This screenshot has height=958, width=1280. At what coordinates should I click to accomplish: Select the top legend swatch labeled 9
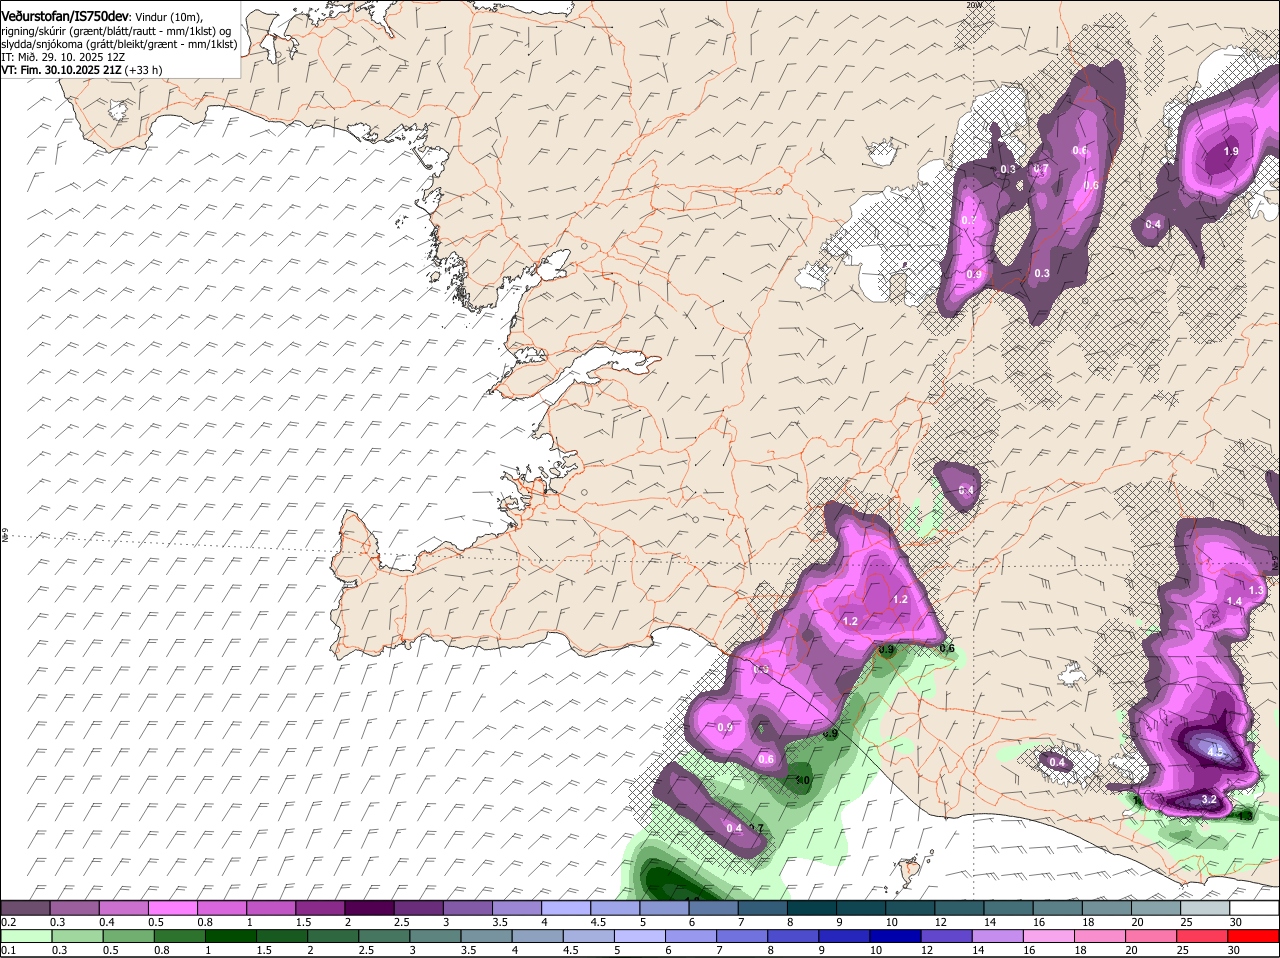(x=862, y=907)
